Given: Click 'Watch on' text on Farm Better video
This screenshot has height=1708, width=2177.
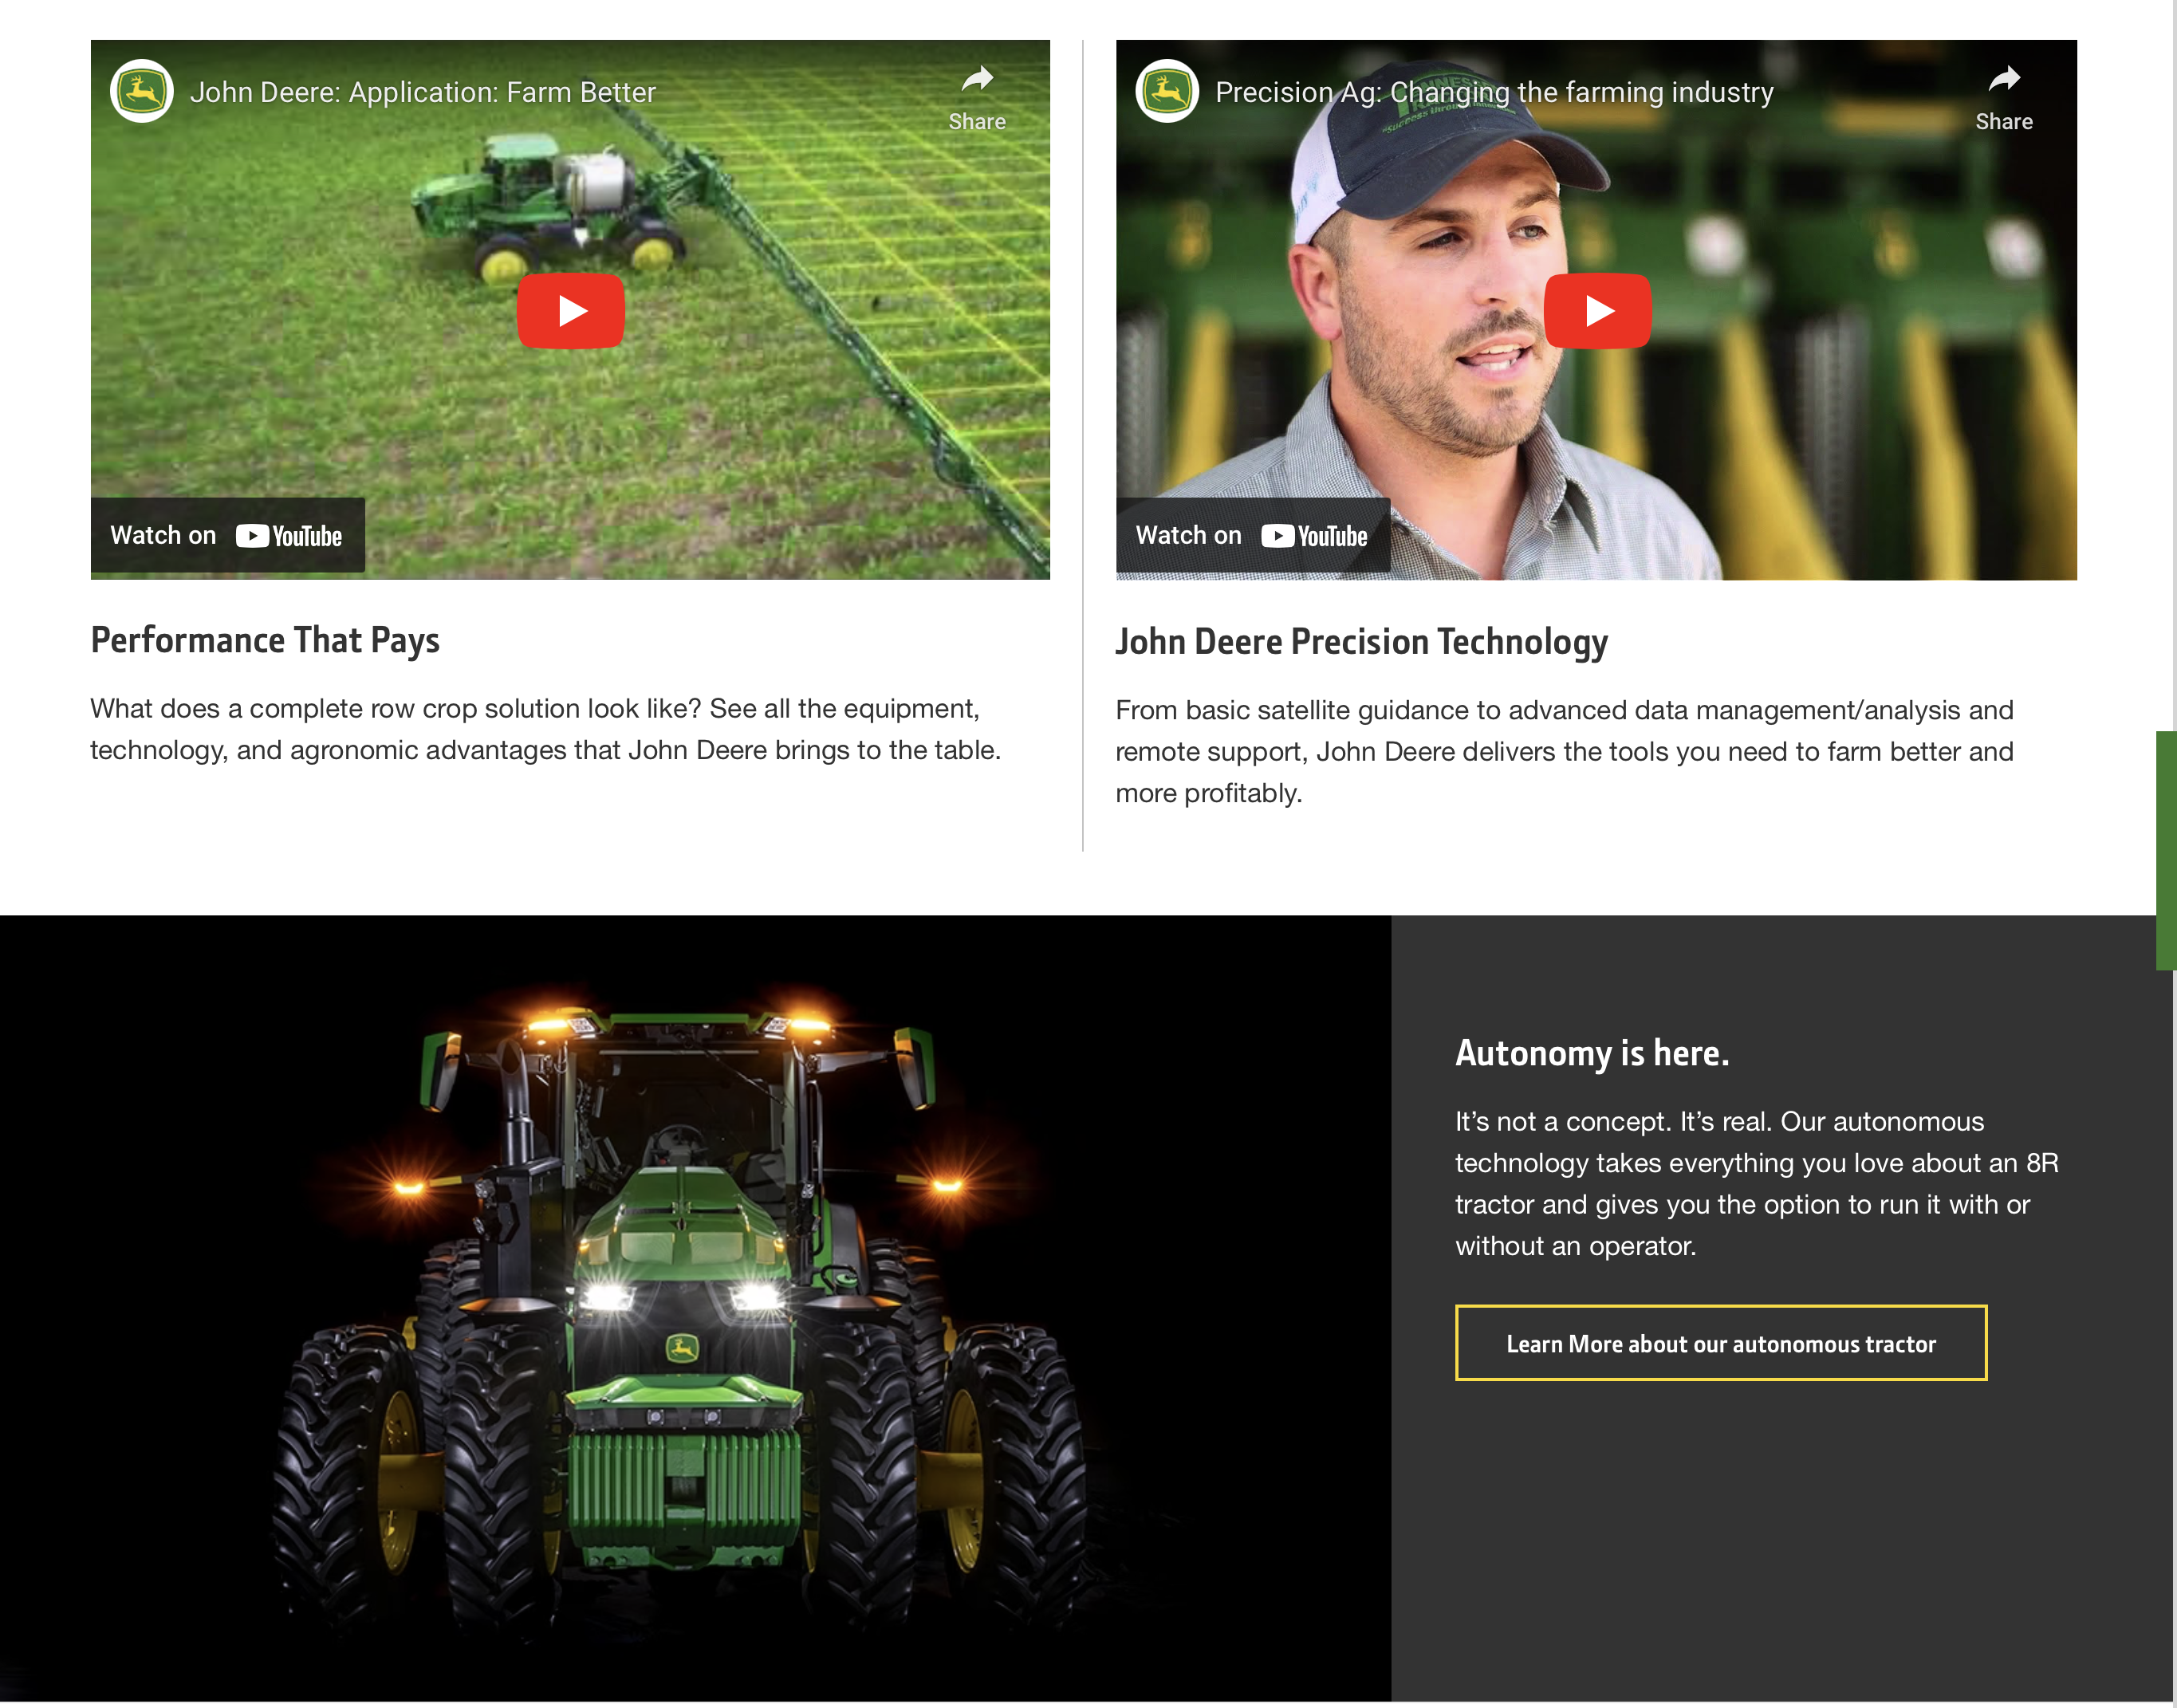Looking at the screenshot, I should 163,536.
